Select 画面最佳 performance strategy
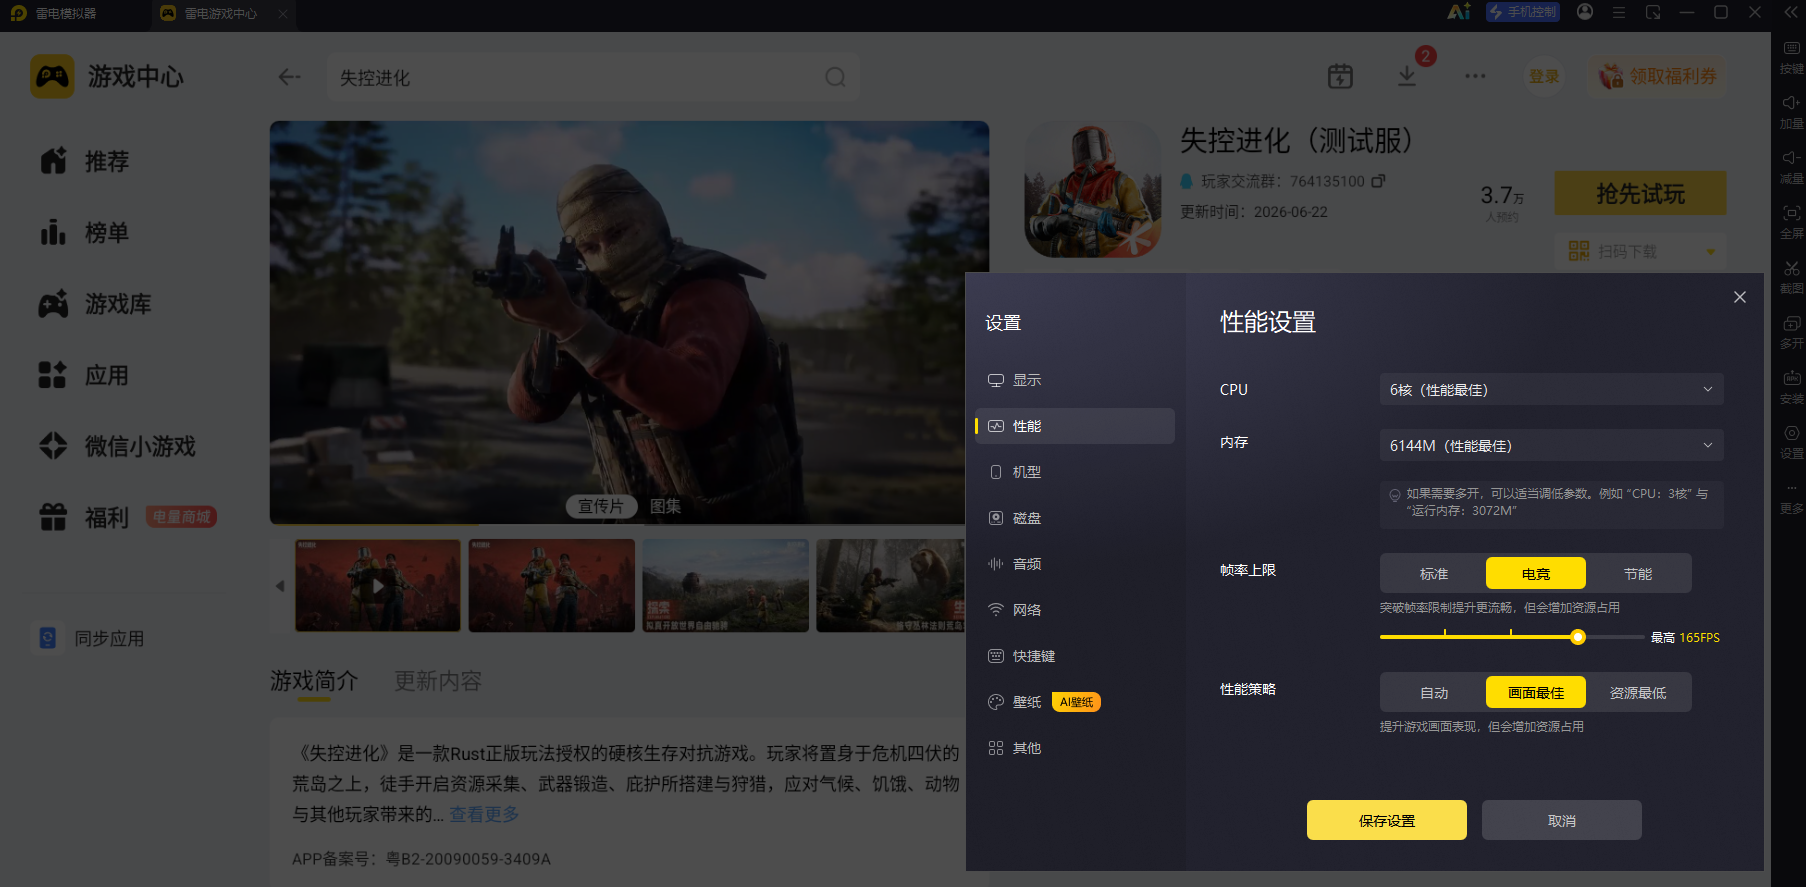The height and width of the screenshot is (887, 1806). 1536,692
